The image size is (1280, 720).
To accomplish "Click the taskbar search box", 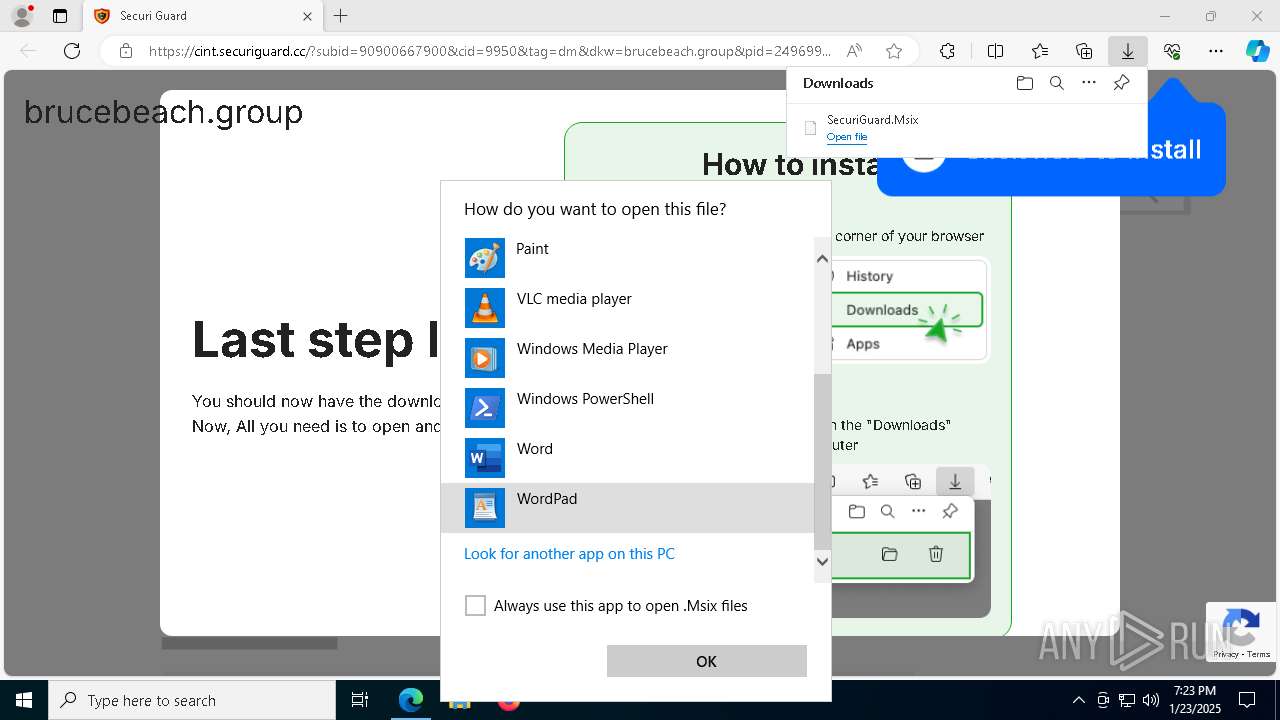I will 192,700.
